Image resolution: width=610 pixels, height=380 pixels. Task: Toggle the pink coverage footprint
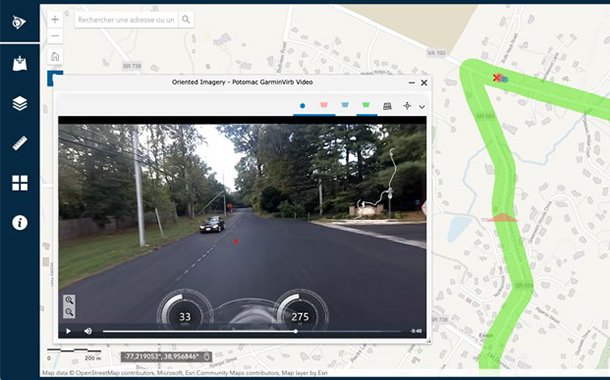324,105
